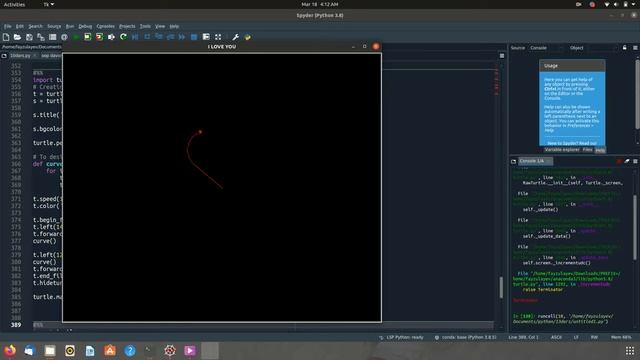The height and width of the screenshot is (360, 640).
Task: Click LSP Python ready status entry
Action: (401, 338)
